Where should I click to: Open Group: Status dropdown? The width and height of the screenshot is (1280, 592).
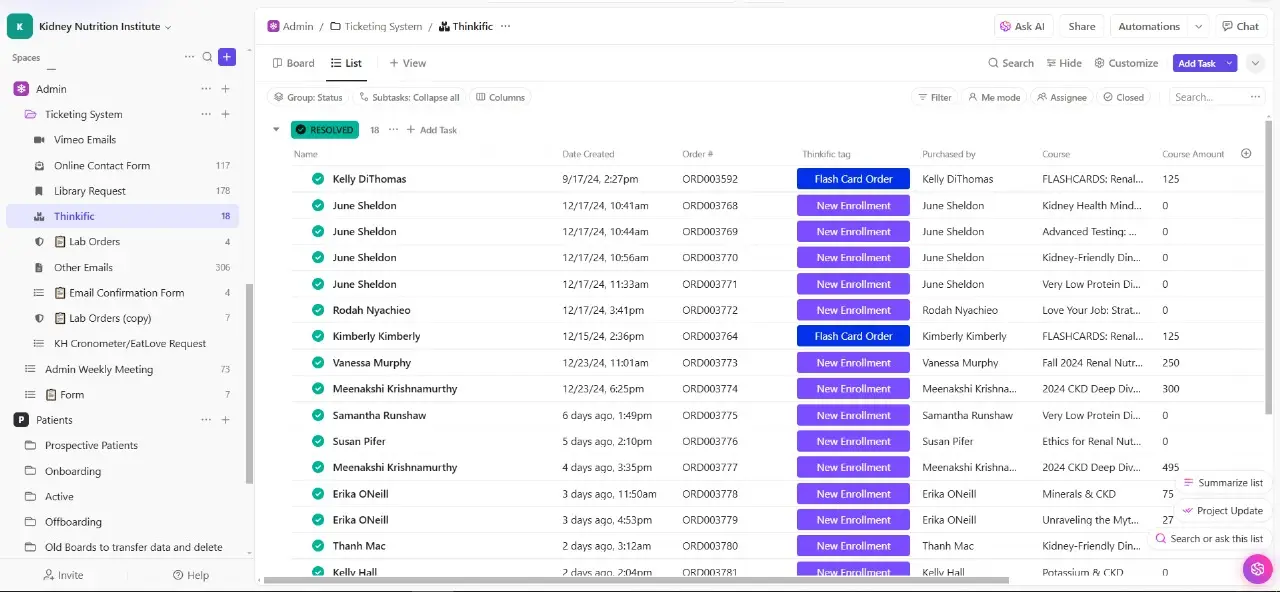pos(308,97)
